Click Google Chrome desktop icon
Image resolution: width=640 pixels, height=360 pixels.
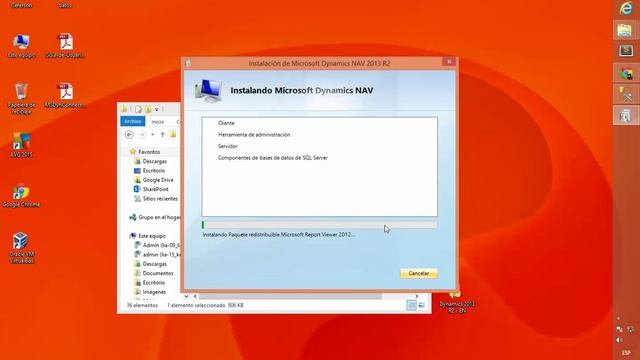coord(21,195)
